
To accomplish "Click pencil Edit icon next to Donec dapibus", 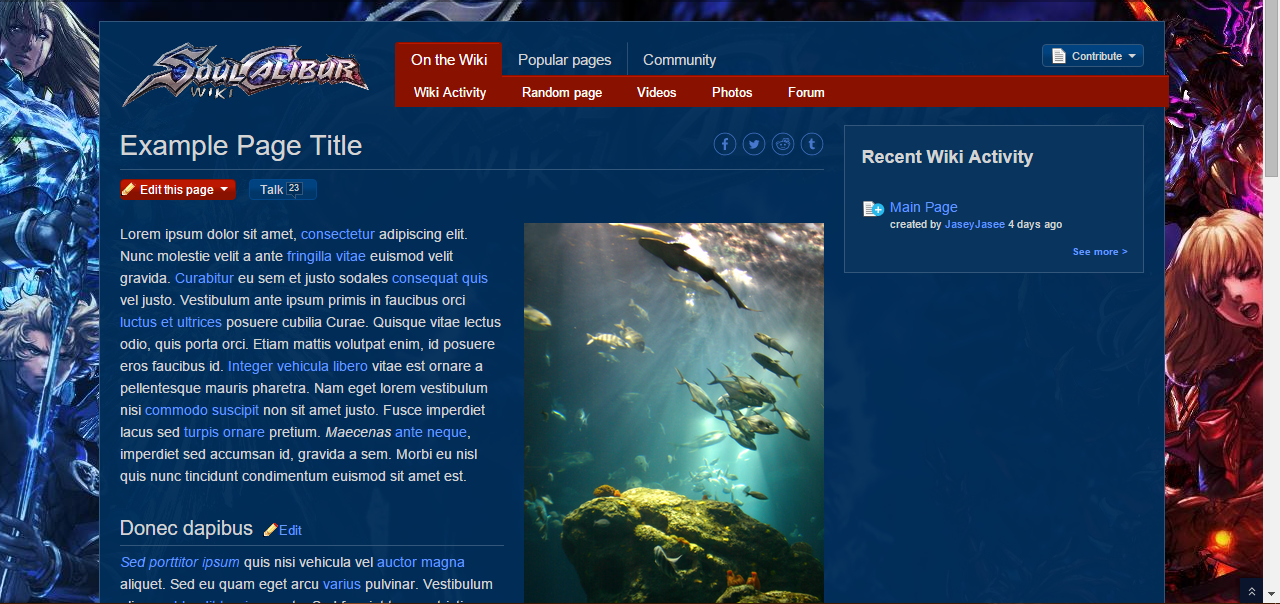I will click(x=271, y=530).
